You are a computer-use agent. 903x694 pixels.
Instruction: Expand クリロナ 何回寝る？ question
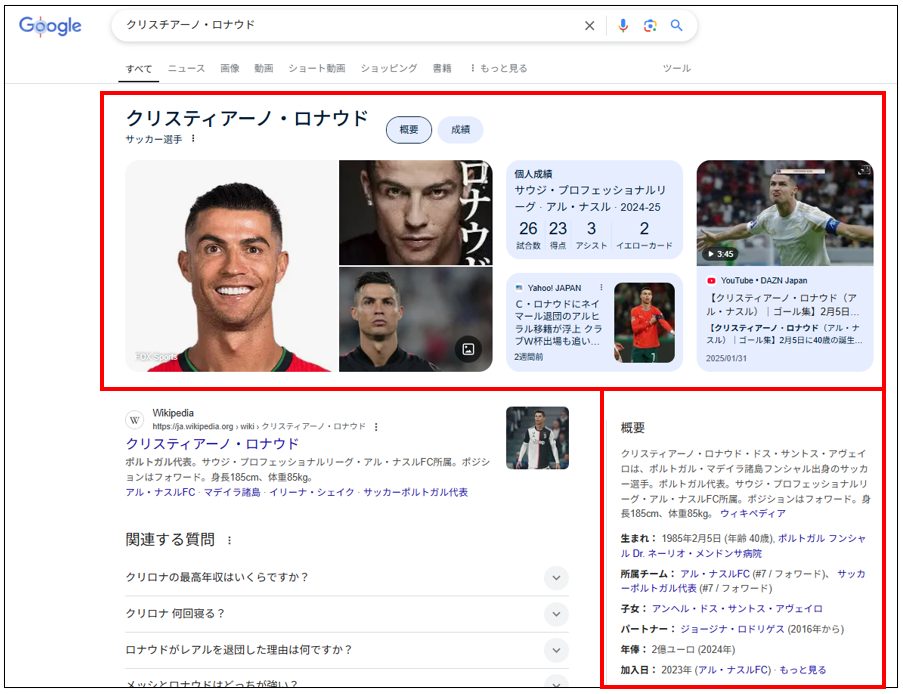tap(347, 614)
